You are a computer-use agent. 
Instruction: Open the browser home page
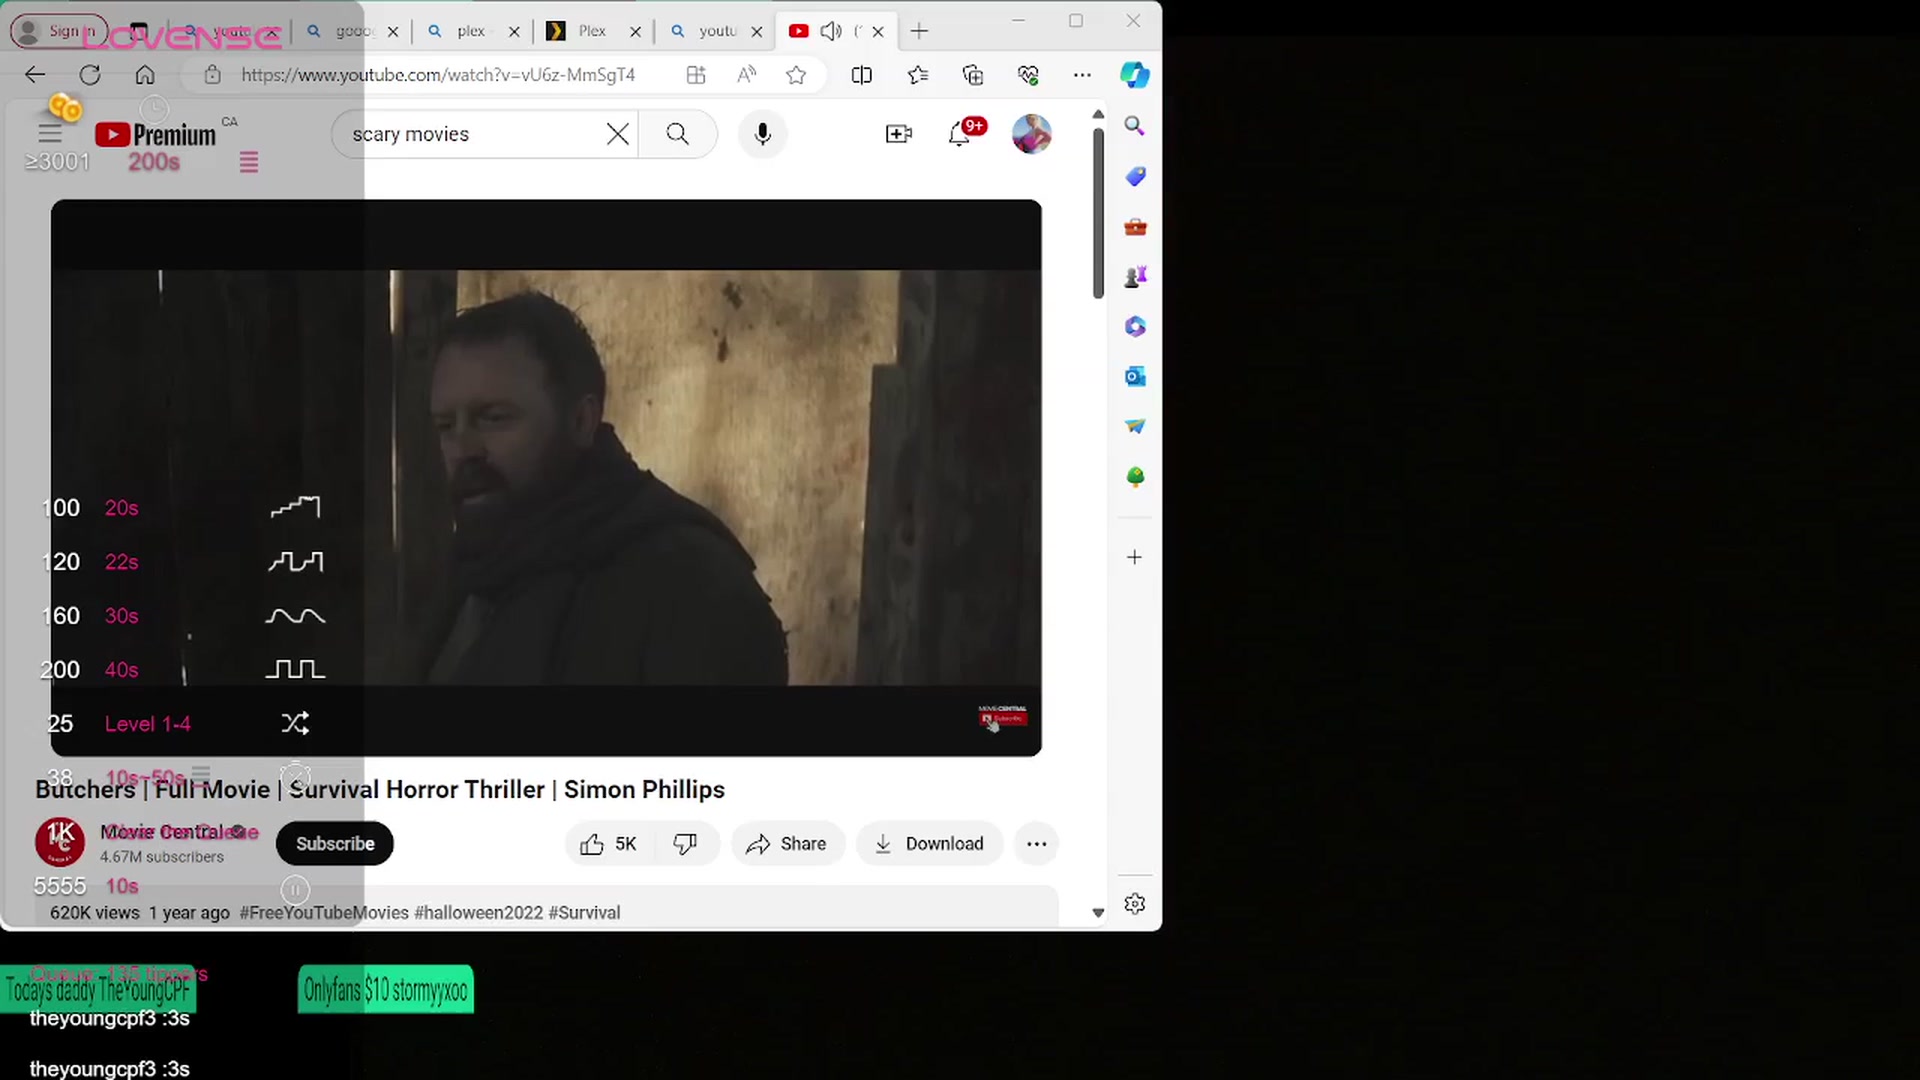[145, 75]
